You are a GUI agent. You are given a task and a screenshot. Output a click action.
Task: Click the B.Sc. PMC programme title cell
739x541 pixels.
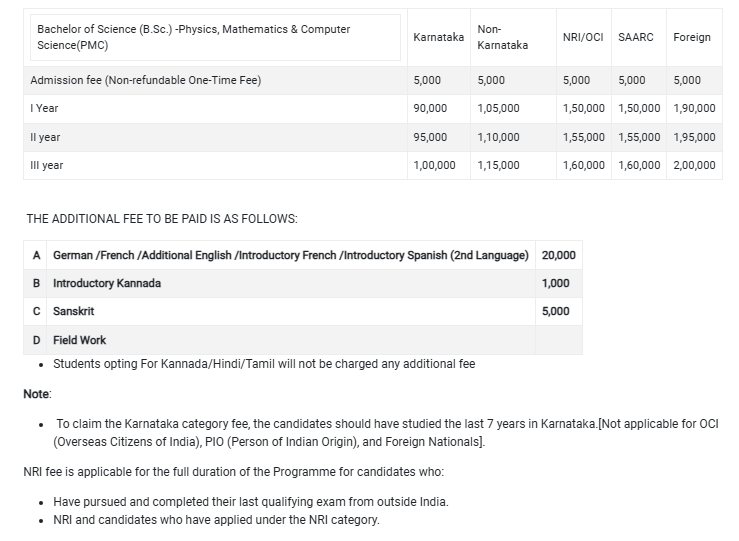(x=194, y=37)
